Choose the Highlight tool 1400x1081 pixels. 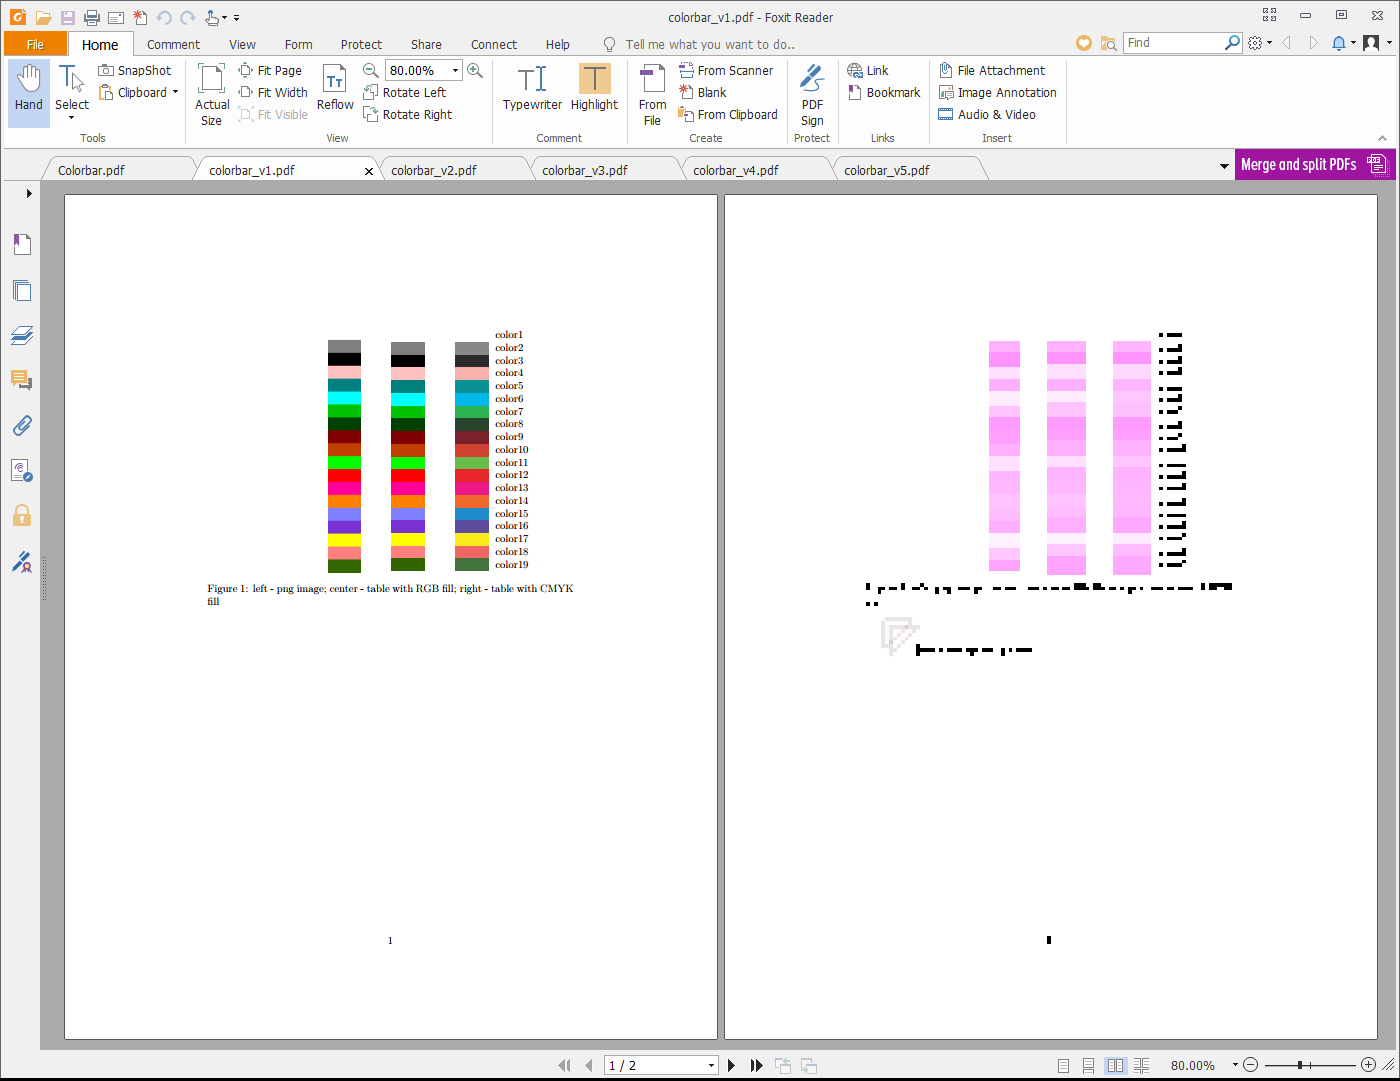coord(594,89)
